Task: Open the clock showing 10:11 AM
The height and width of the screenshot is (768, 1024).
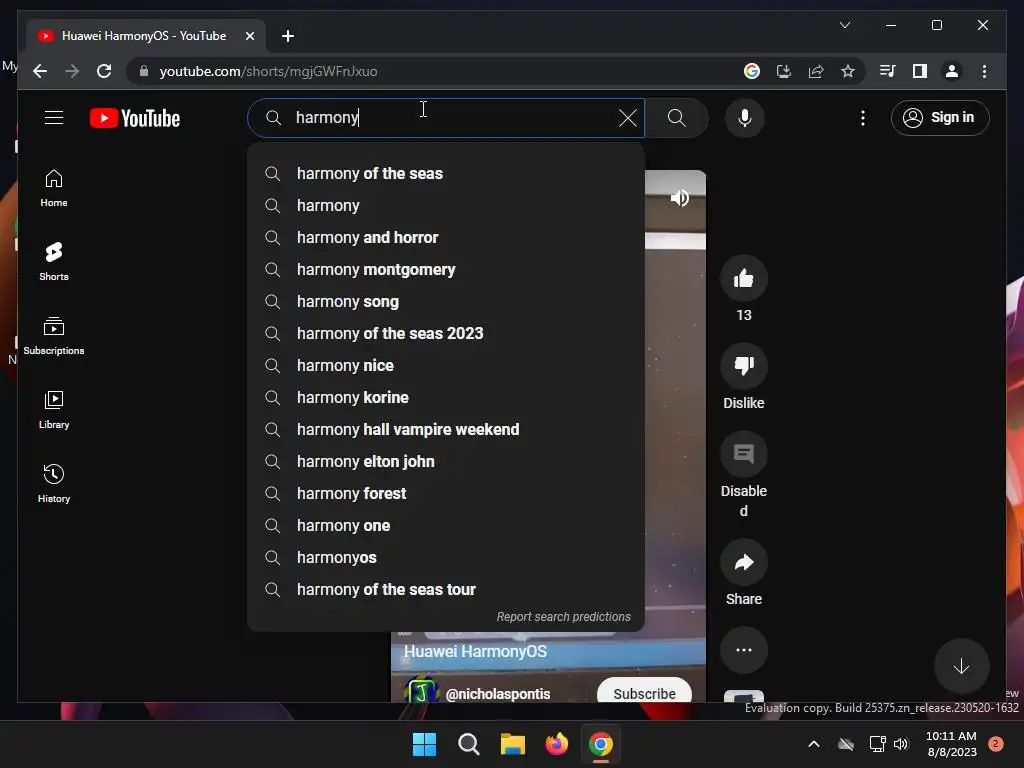Action: pyautogui.click(x=952, y=744)
